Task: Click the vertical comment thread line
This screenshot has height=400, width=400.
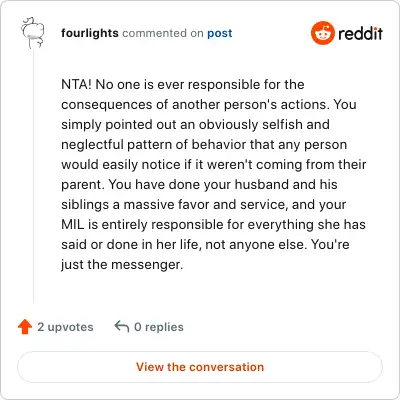Action: pyautogui.click(x=33, y=177)
